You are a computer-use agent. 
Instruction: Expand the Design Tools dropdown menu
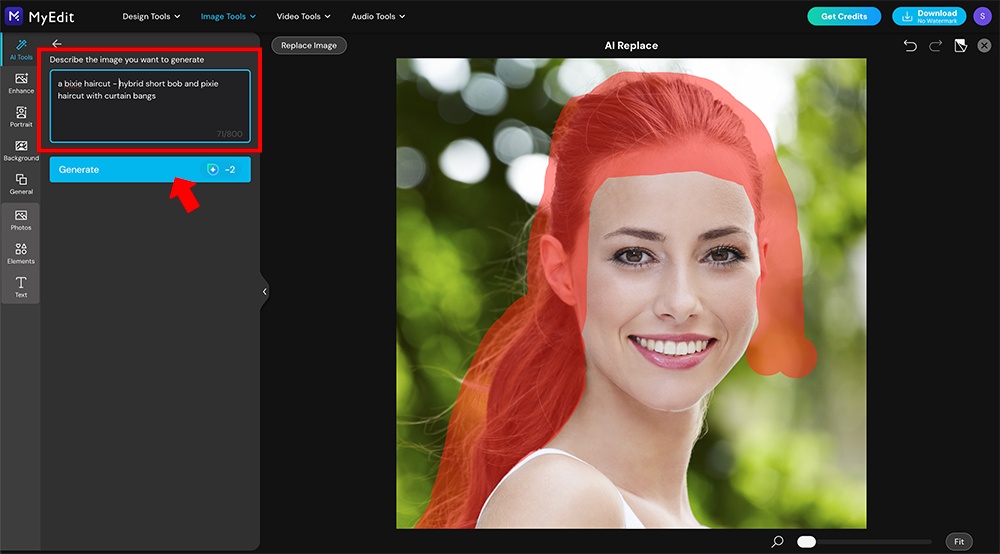(x=151, y=17)
